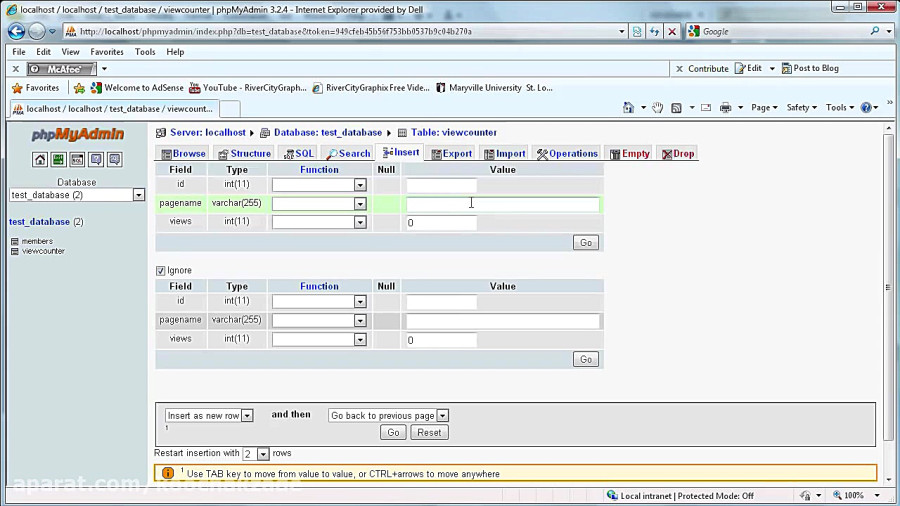This screenshot has height=506, width=900.
Task: Click the members table icon in sidebar
Action: point(14,242)
